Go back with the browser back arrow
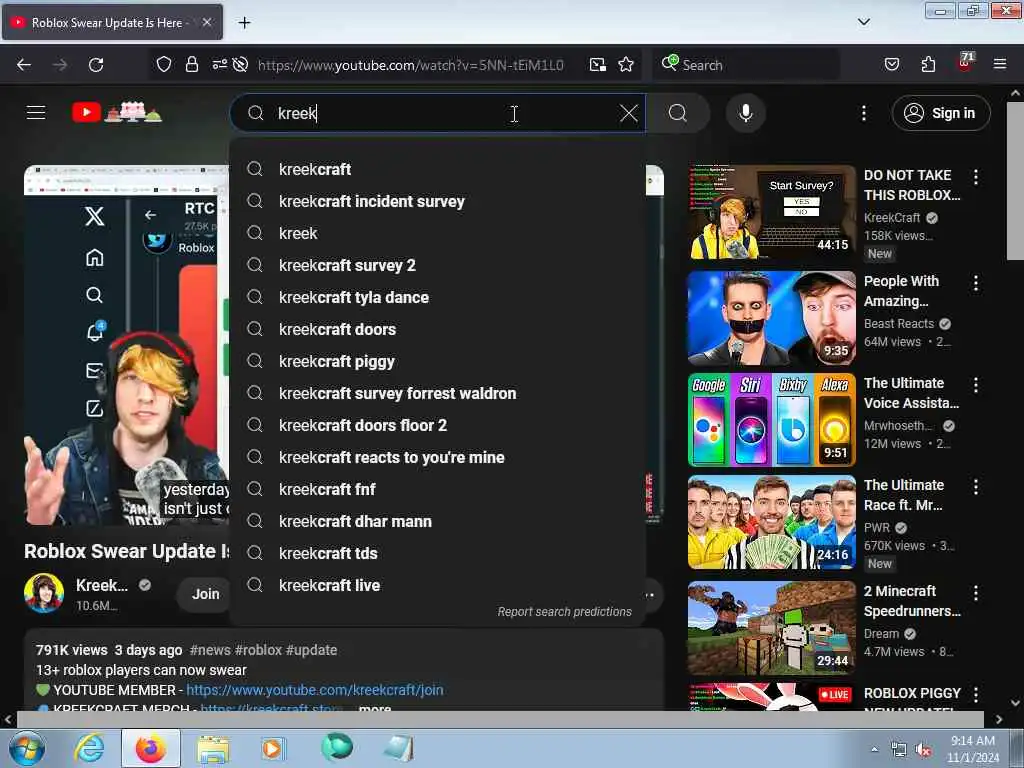This screenshot has width=1024, height=768. coord(24,65)
